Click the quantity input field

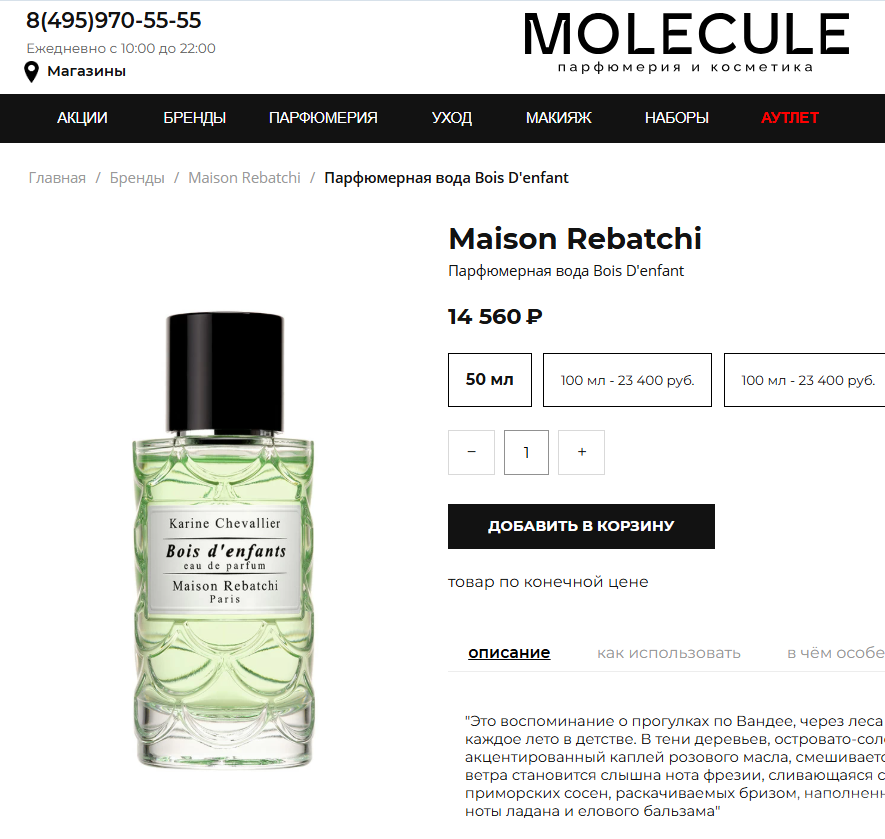click(x=526, y=452)
